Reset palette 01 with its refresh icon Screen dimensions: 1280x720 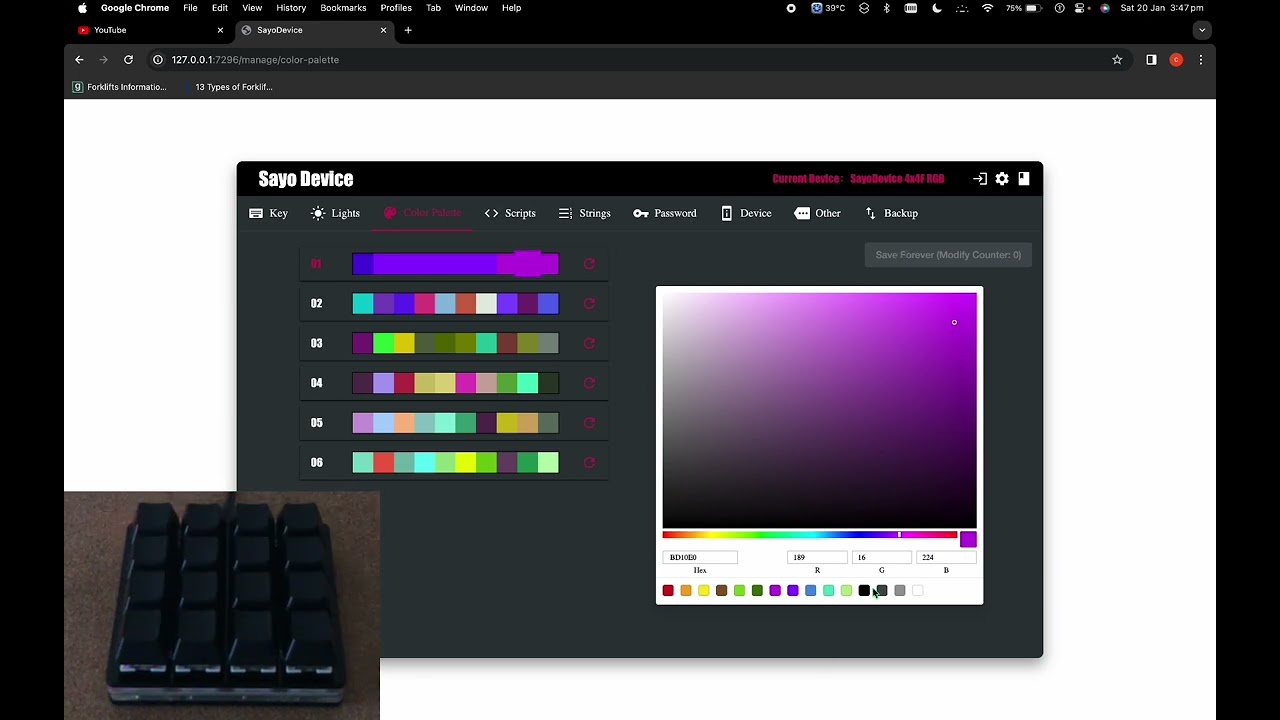589,264
